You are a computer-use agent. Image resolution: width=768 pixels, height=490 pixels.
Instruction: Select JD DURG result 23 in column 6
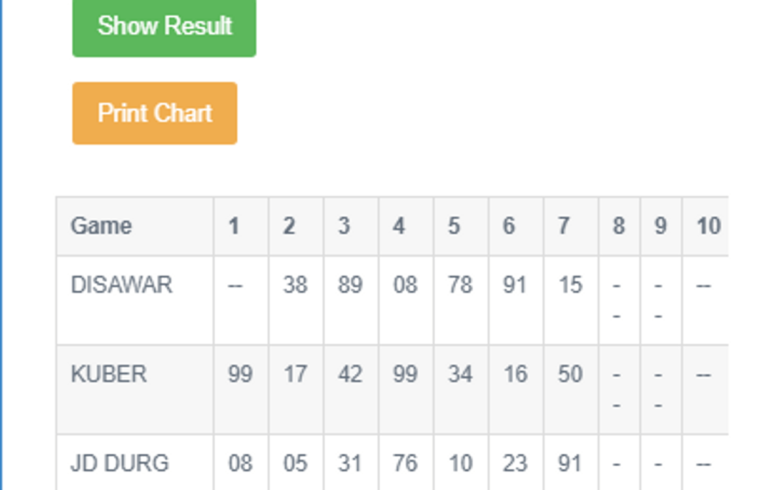coord(515,464)
